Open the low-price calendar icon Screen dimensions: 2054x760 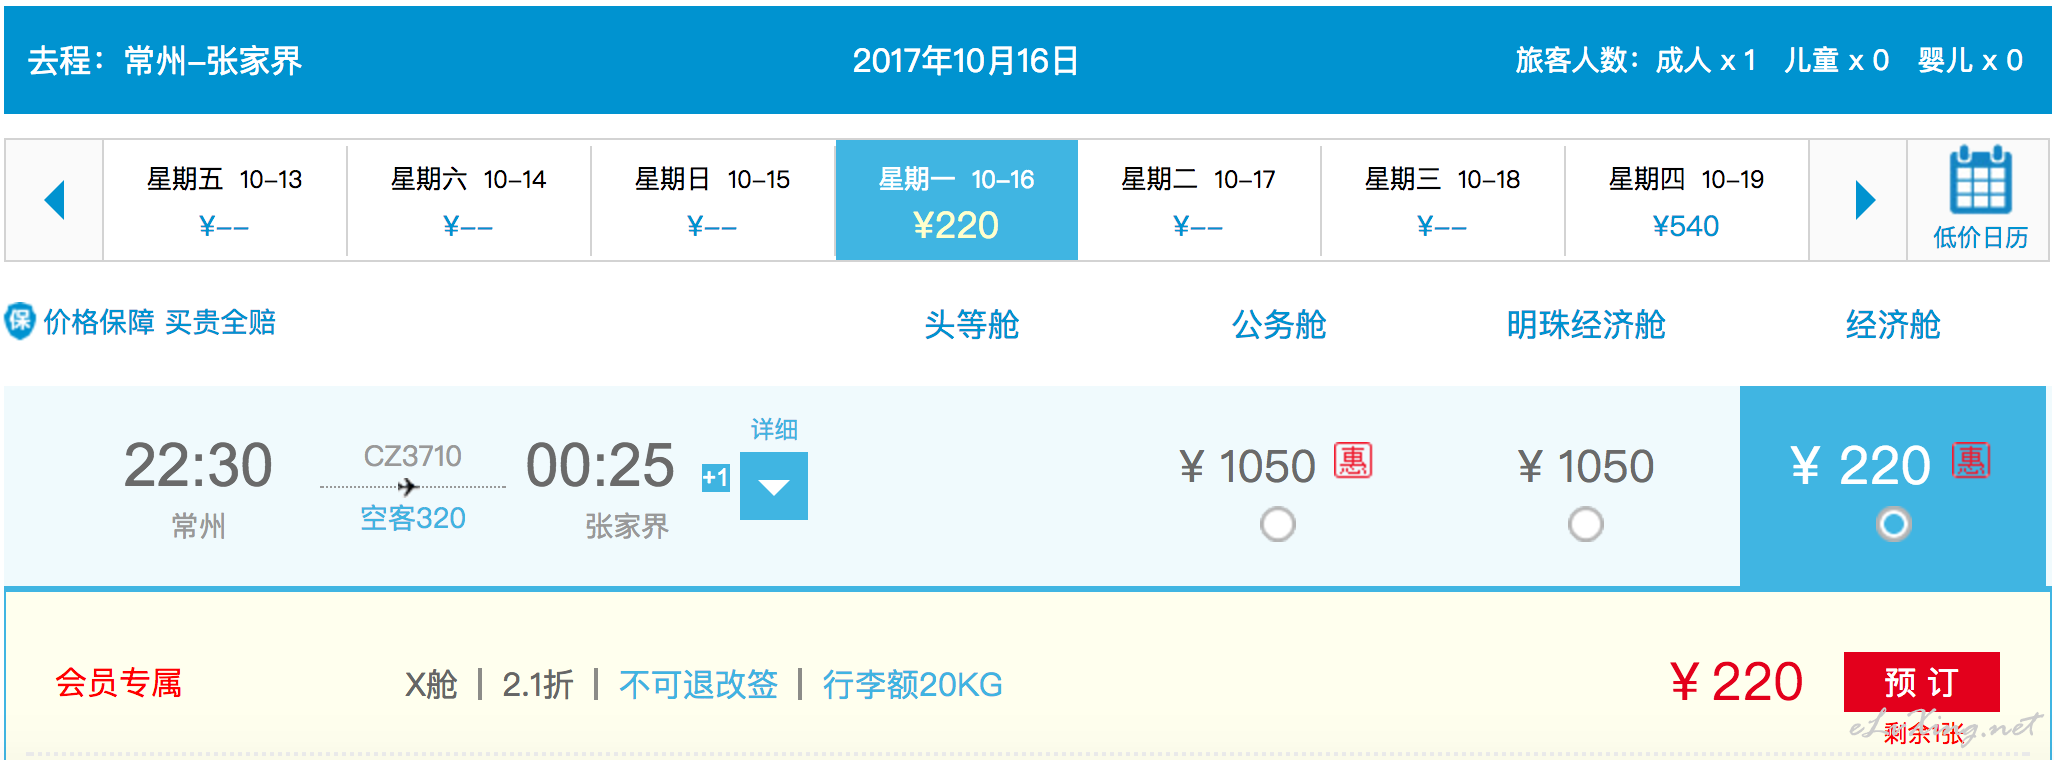pyautogui.click(x=1980, y=181)
